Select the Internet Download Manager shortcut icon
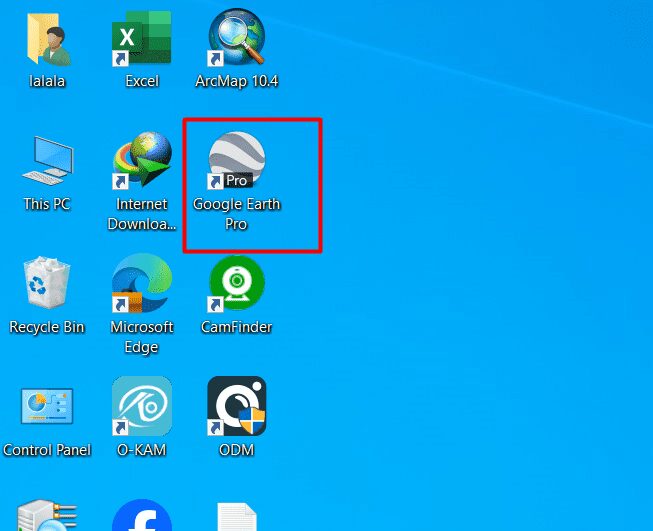This screenshot has width=653, height=531. [x=142, y=160]
